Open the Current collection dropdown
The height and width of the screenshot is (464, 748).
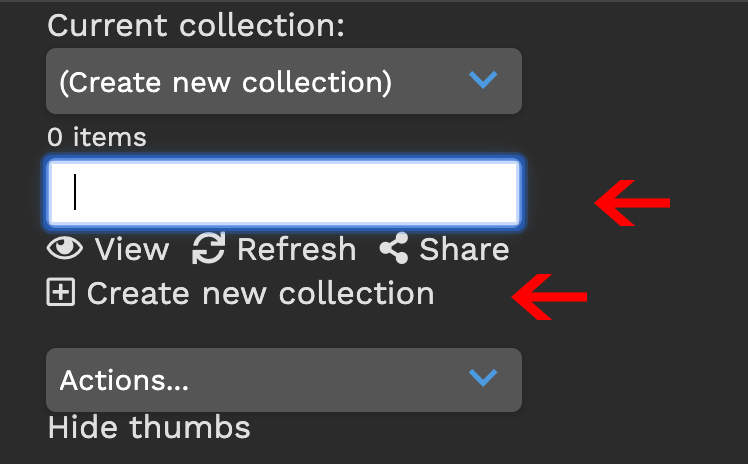[x=284, y=81]
